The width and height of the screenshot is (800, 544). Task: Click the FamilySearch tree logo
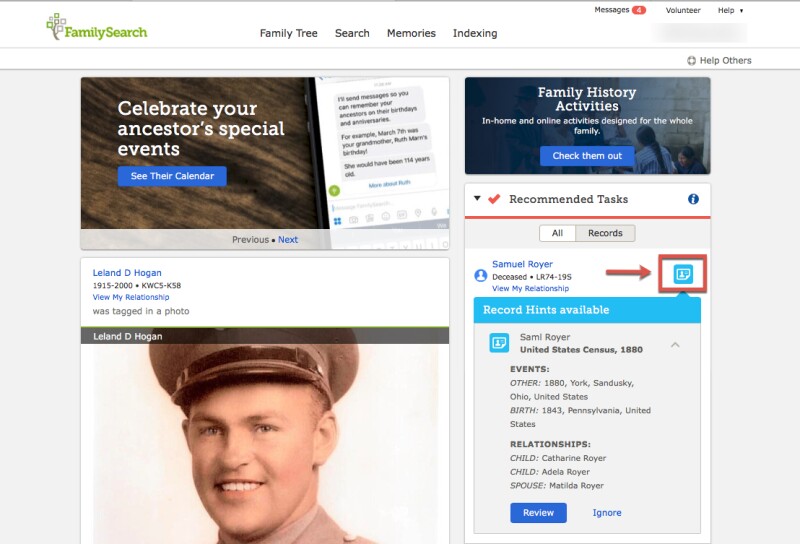[96, 27]
